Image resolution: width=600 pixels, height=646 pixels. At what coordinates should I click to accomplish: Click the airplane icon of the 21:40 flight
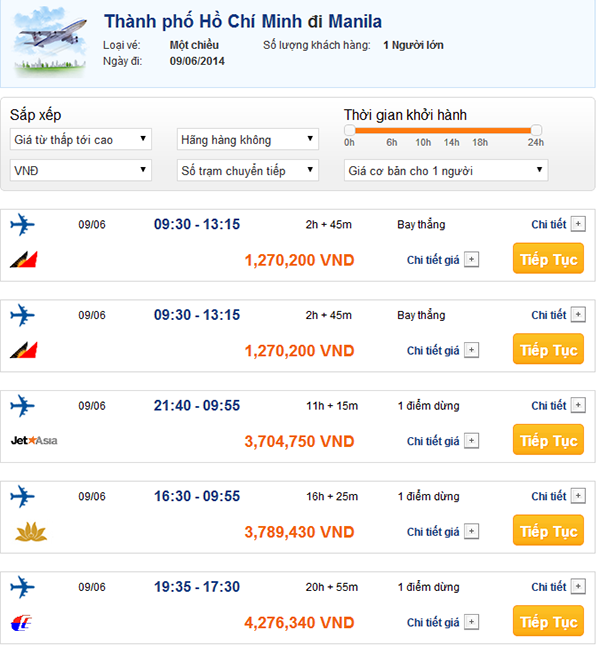[x=23, y=406]
